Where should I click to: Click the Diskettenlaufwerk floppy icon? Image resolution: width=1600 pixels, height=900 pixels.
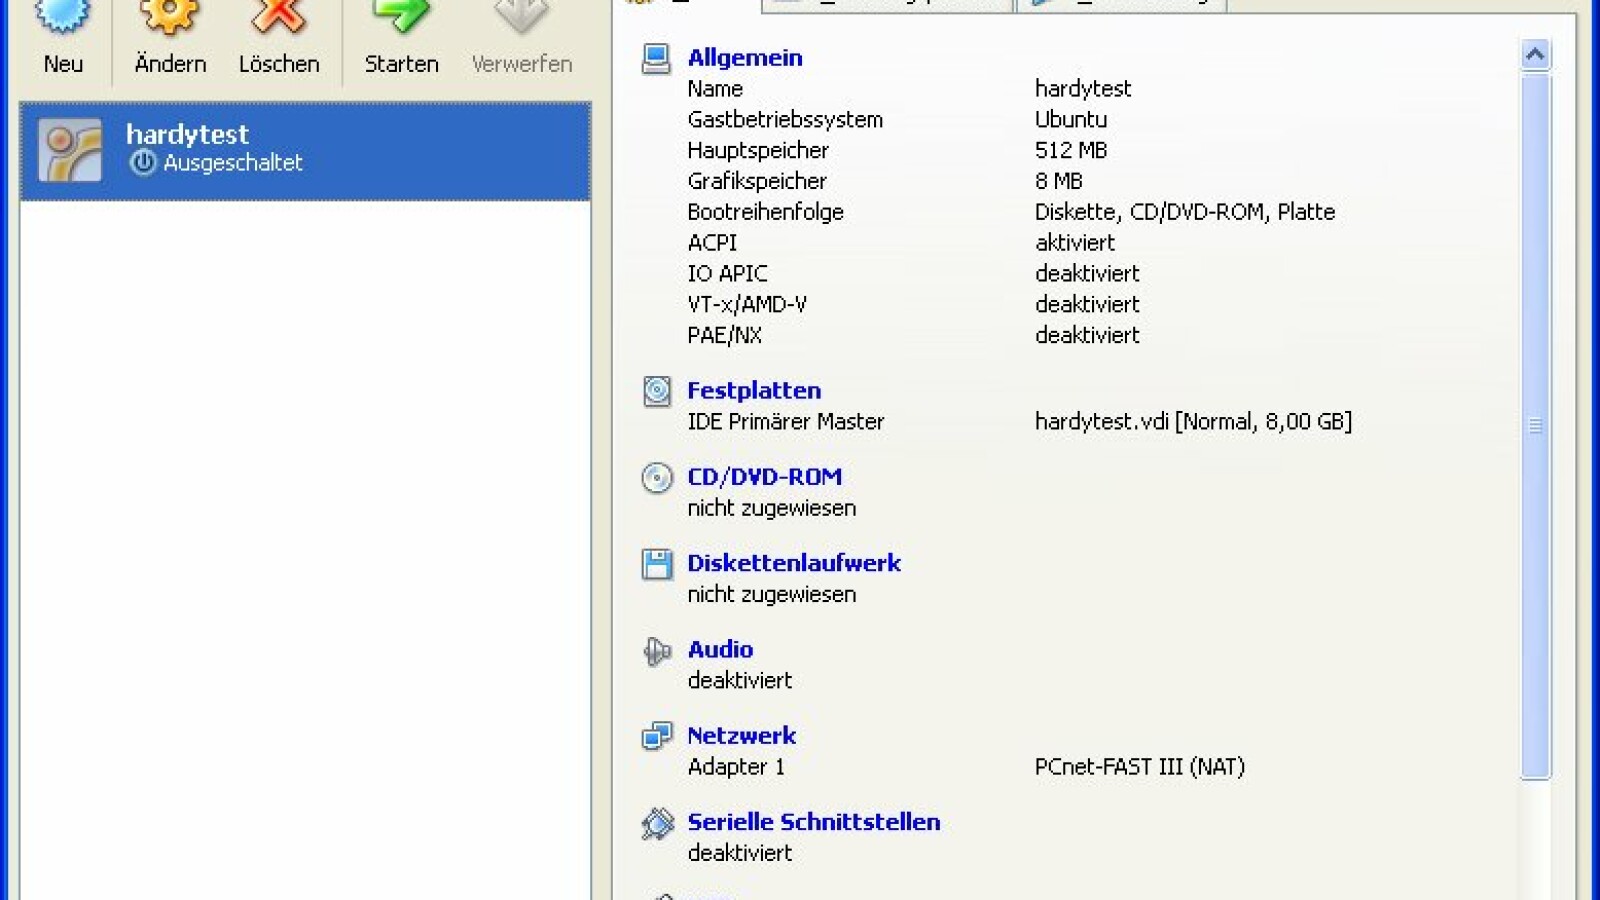[x=656, y=564]
